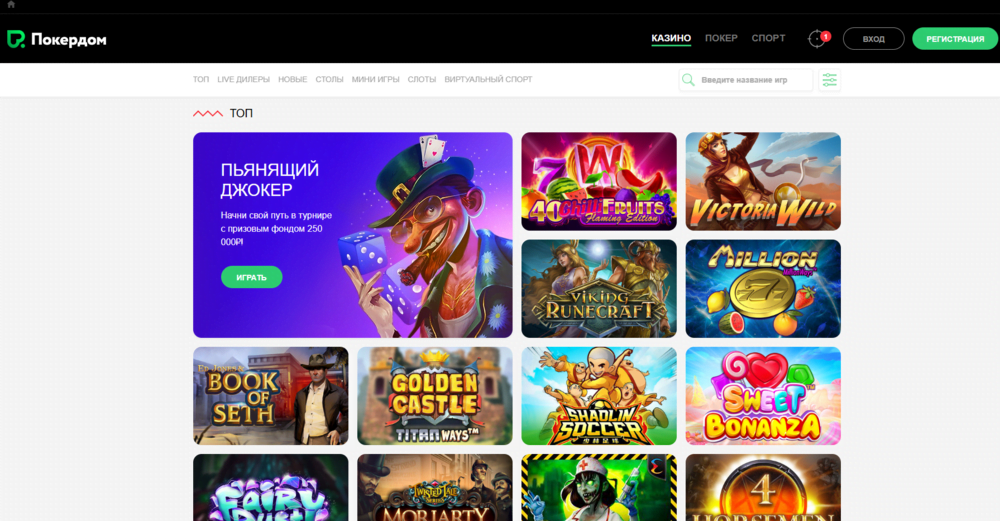The image size is (1000, 521).
Task: Click the search magnifier icon
Action: [x=688, y=80]
